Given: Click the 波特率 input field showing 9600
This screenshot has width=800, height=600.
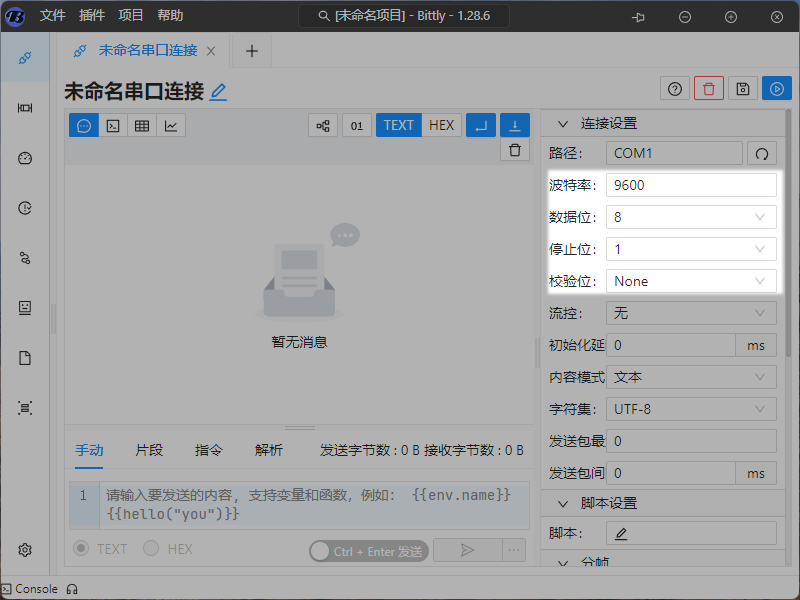Looking at the screenshot, I should click(691, 185).
